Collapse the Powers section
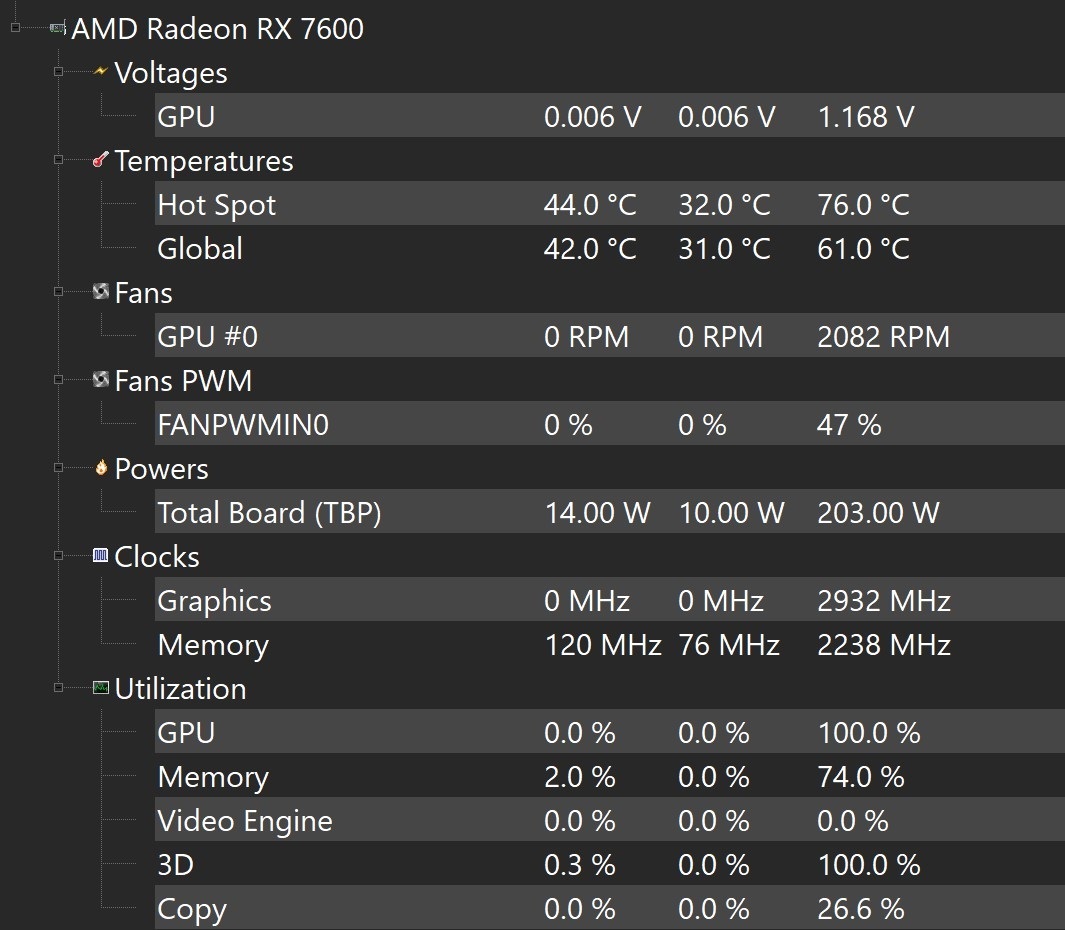1065x930 pixels. coord(58,468)
